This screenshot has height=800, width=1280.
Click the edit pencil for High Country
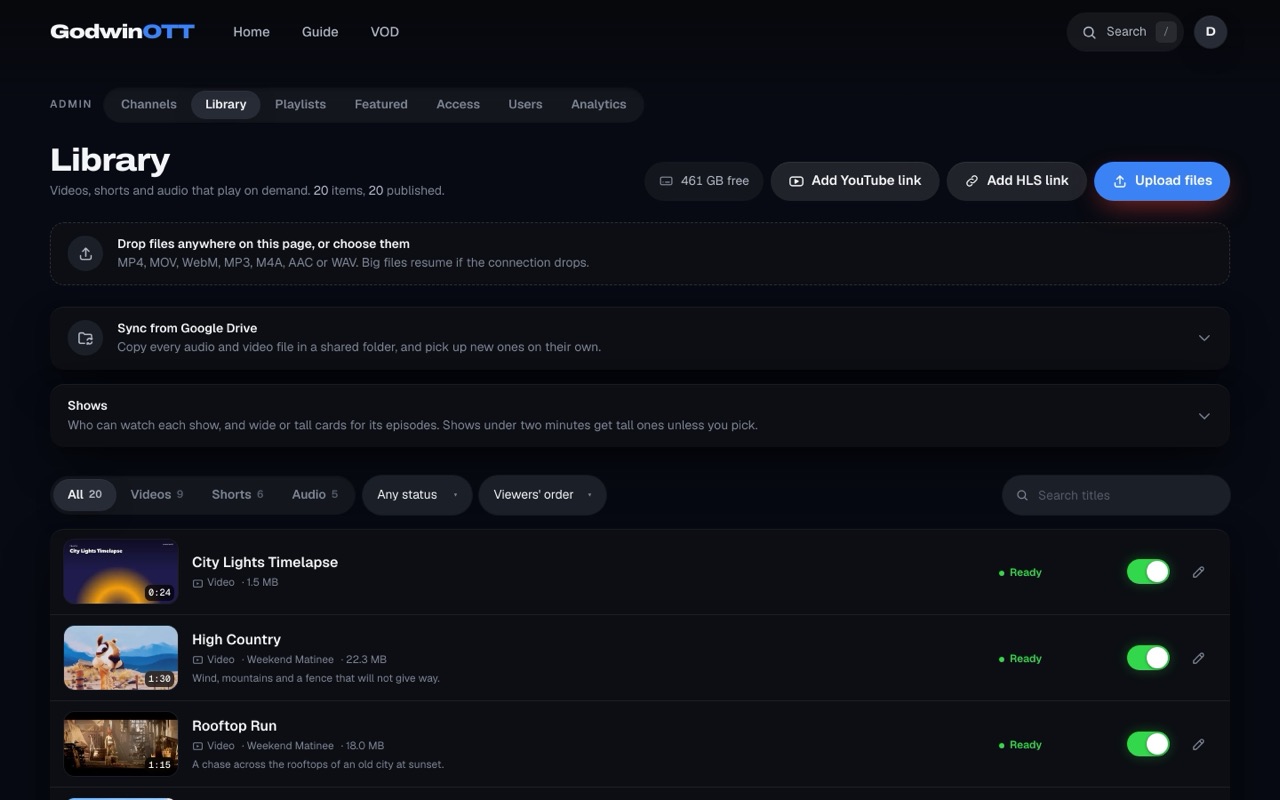(x=1198, y=658)
